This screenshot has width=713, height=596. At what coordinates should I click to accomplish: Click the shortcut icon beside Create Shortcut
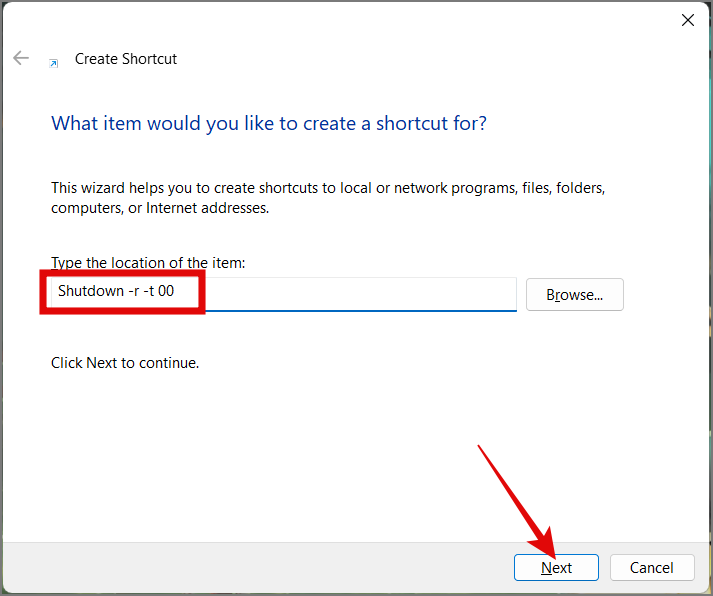[x=53, y=61]
